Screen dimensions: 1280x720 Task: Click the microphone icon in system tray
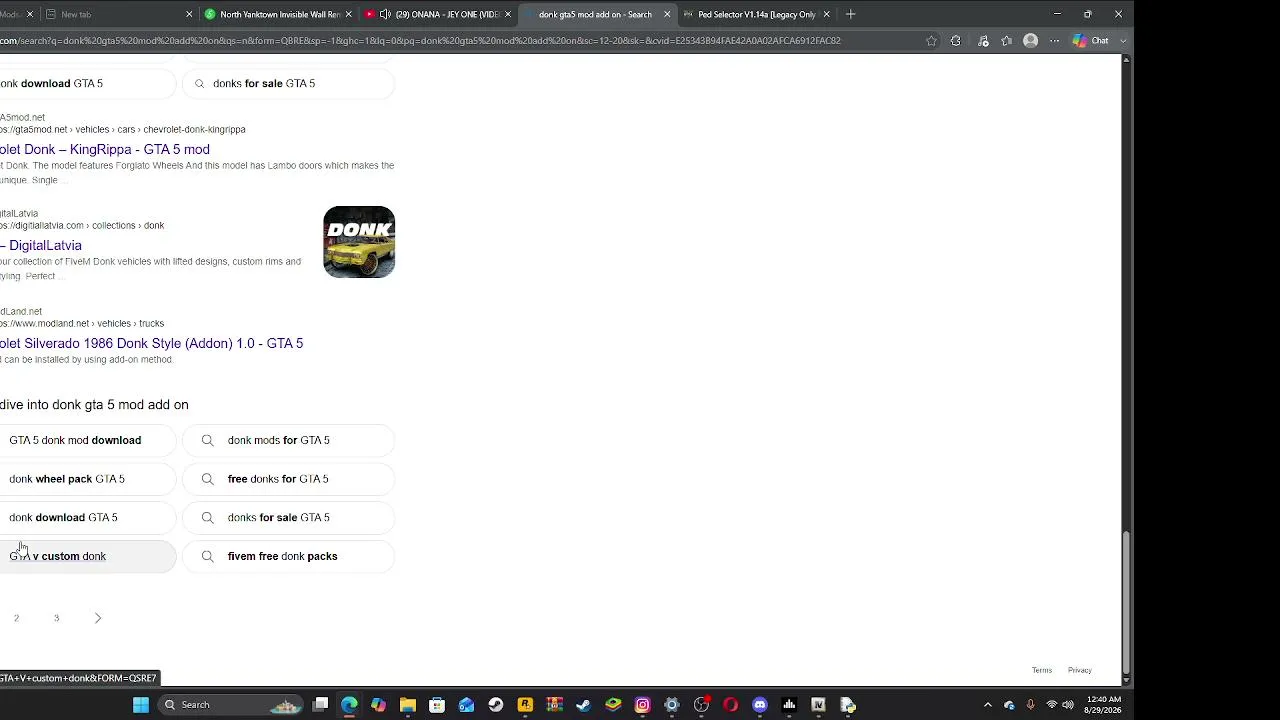tap(1030, 705)
